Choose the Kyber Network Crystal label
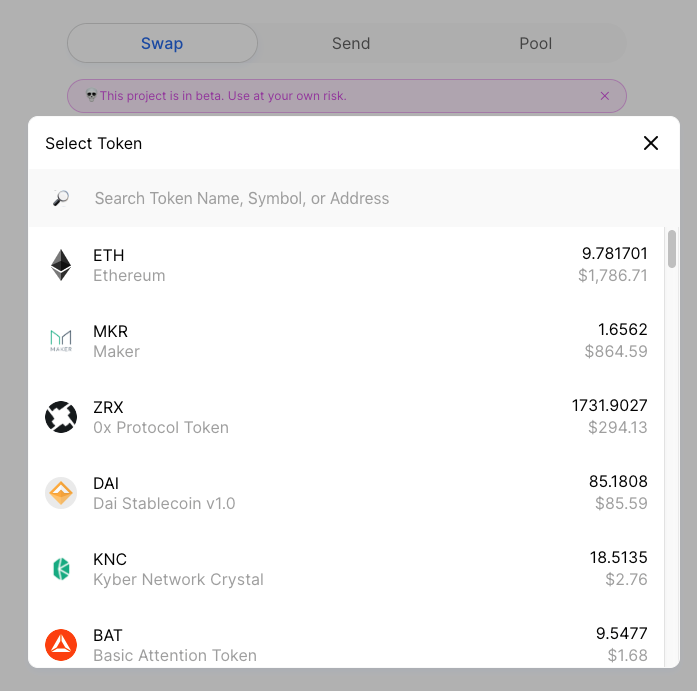 coord(178,580)
